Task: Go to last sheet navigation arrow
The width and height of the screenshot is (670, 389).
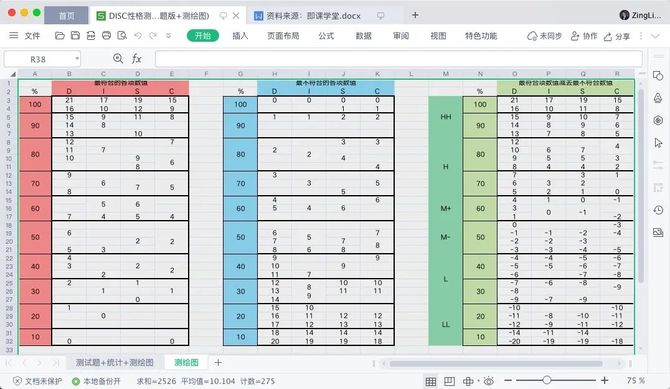Action: [x=56, y=363]
